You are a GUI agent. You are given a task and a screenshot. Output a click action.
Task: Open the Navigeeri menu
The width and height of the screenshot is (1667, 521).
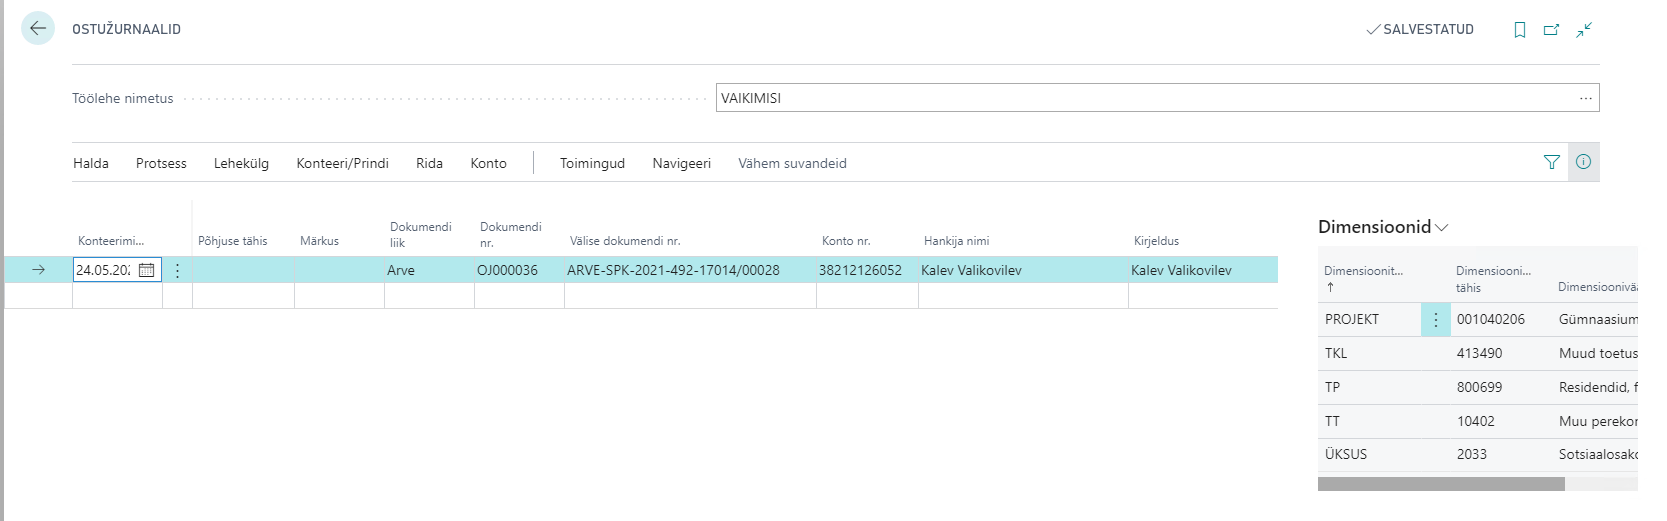point(681,163)
